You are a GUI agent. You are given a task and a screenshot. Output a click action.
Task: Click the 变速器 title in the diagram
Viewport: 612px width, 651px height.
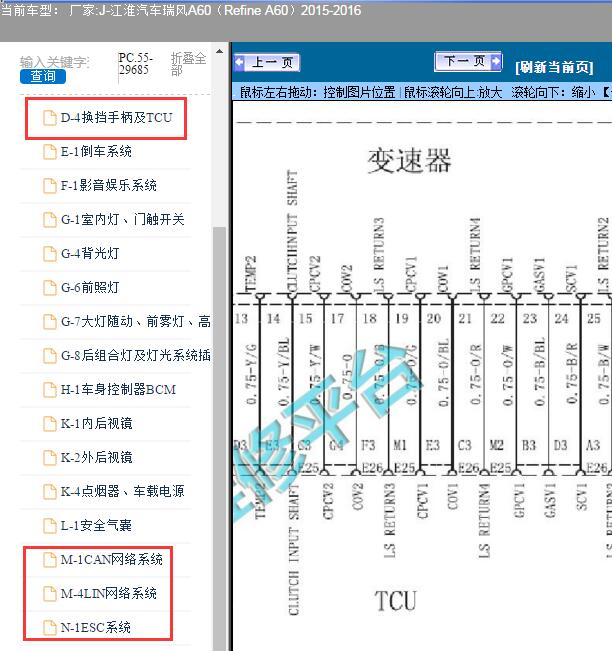(409, 161)
